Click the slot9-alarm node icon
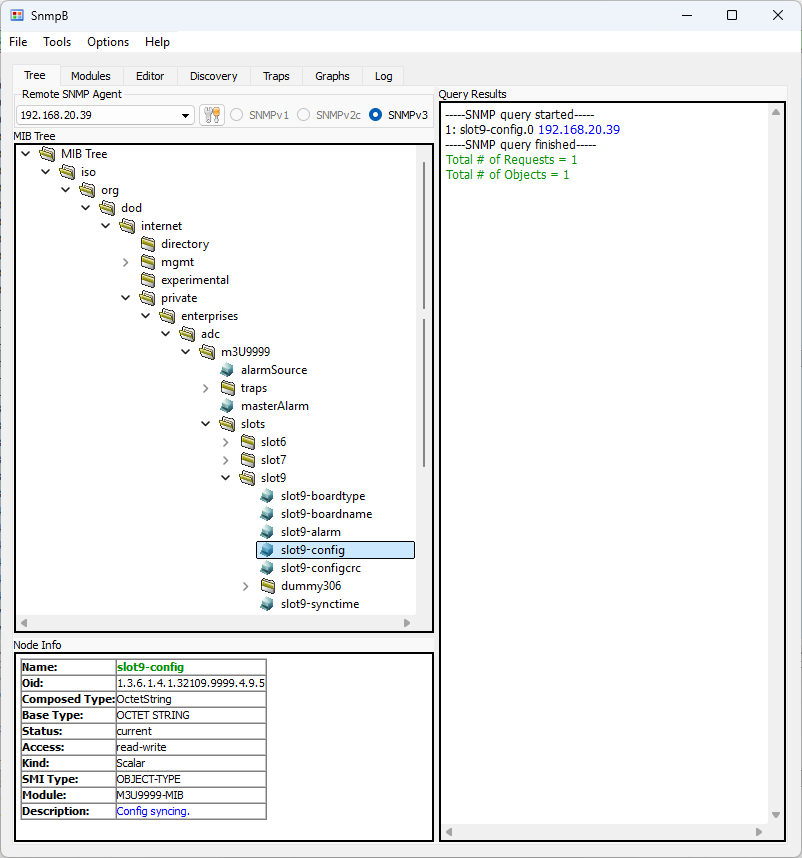The image size is (802, 858). click(x=267, y=532)
